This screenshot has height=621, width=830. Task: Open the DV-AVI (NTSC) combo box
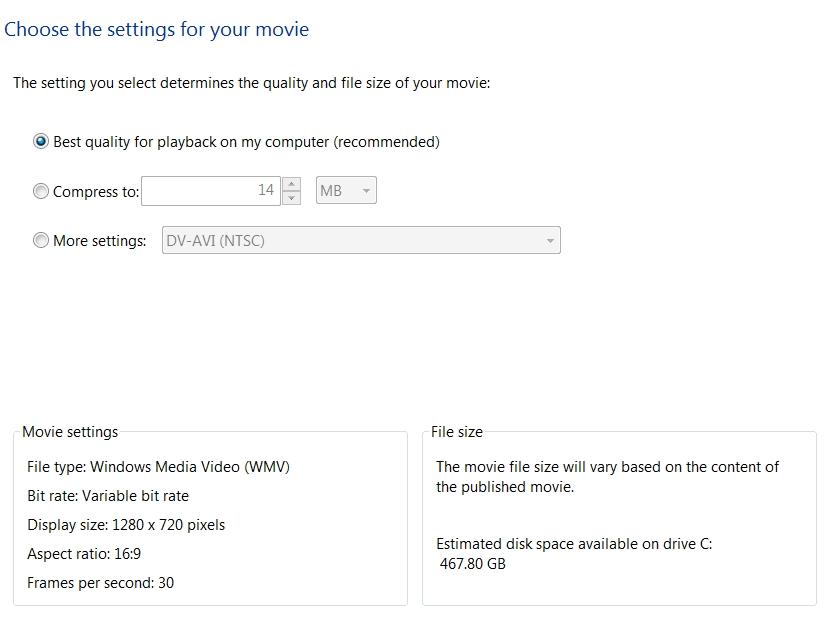pyautogui.click(x=361, y=240)
